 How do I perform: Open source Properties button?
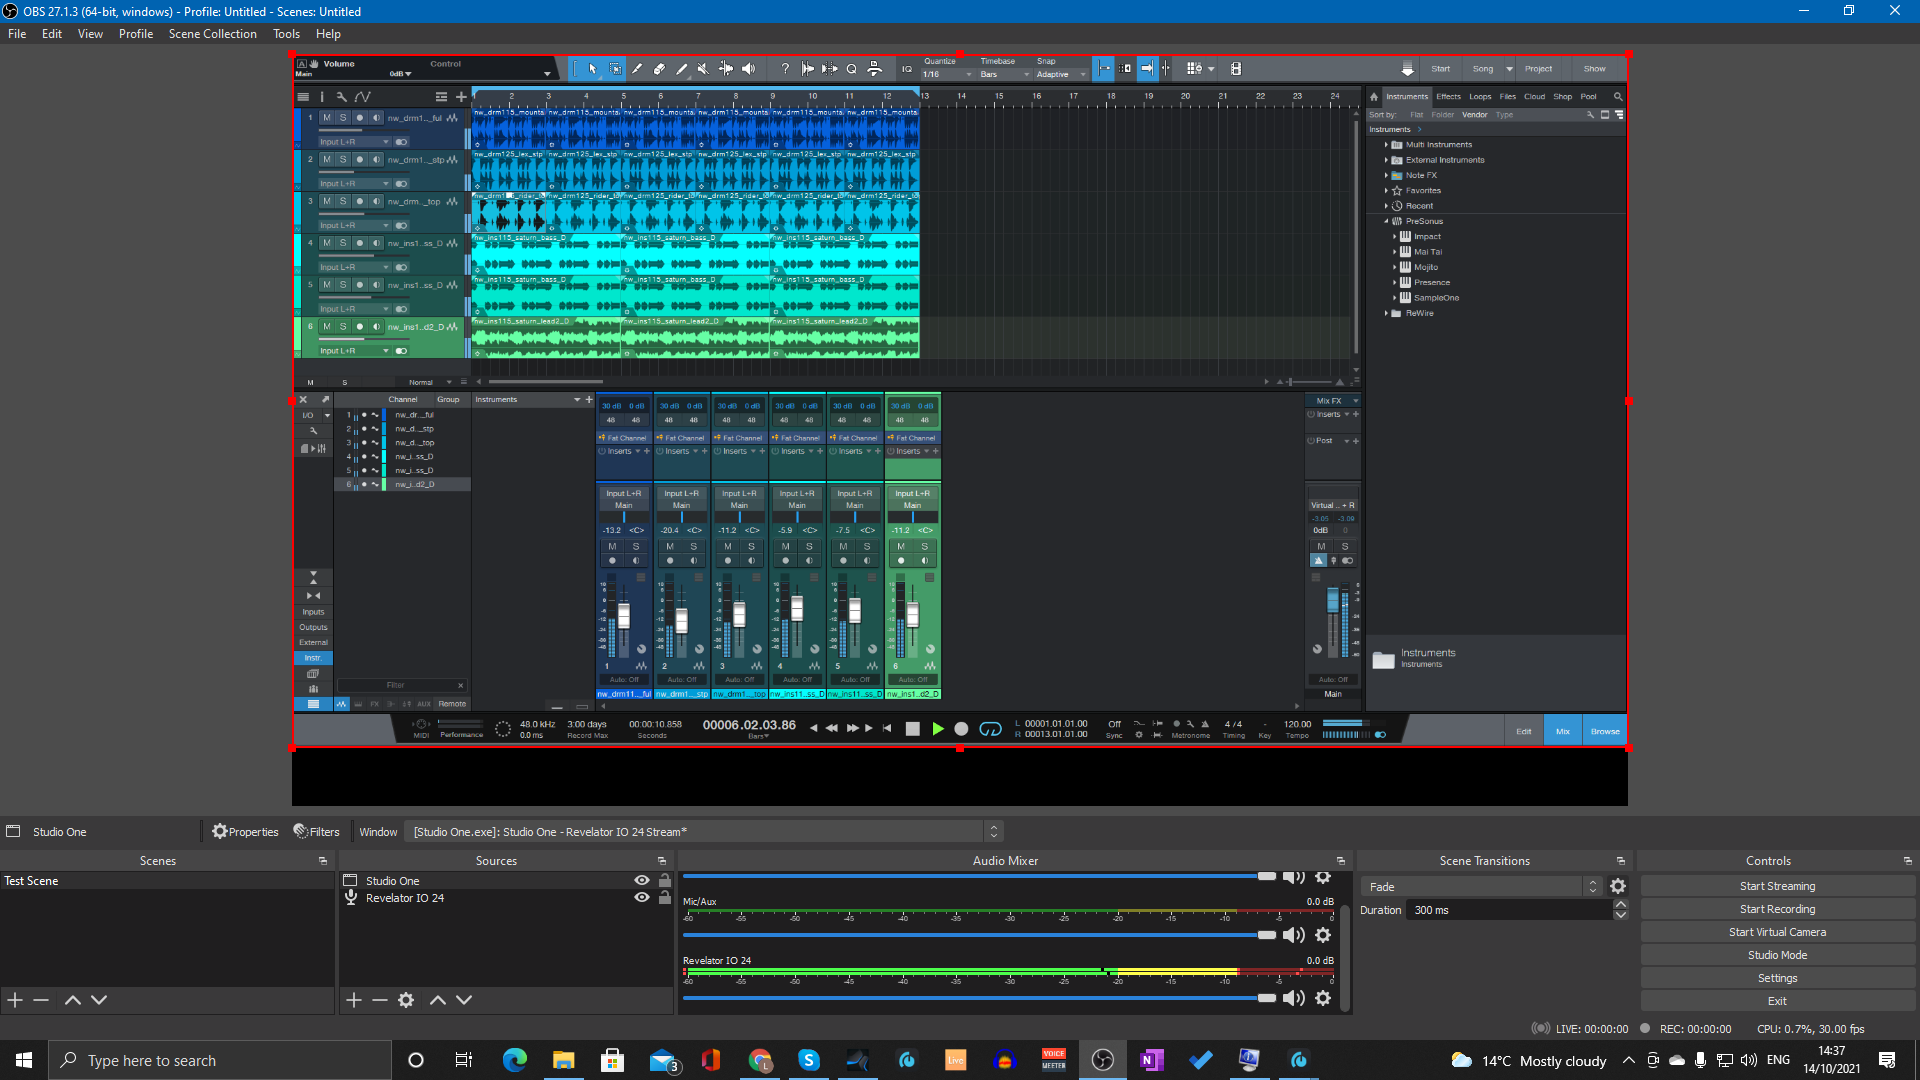(x=245, y=832)
